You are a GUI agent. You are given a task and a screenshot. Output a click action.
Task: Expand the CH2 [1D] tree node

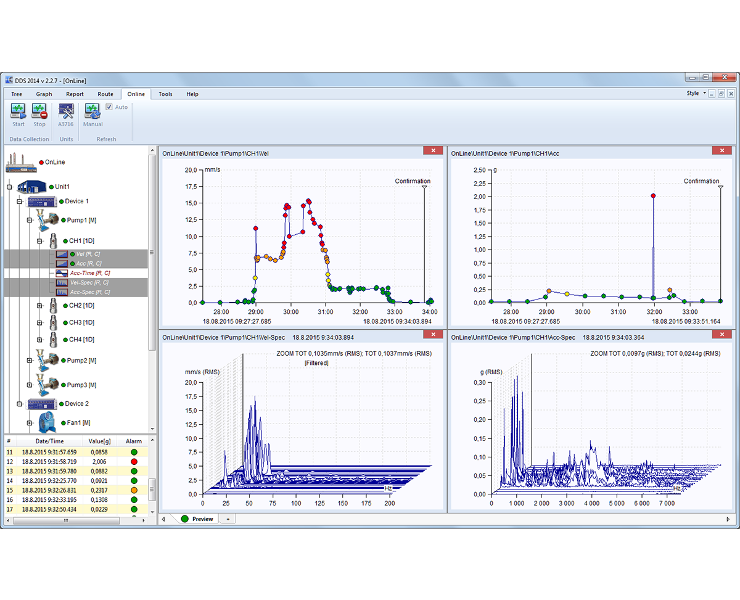40,306
